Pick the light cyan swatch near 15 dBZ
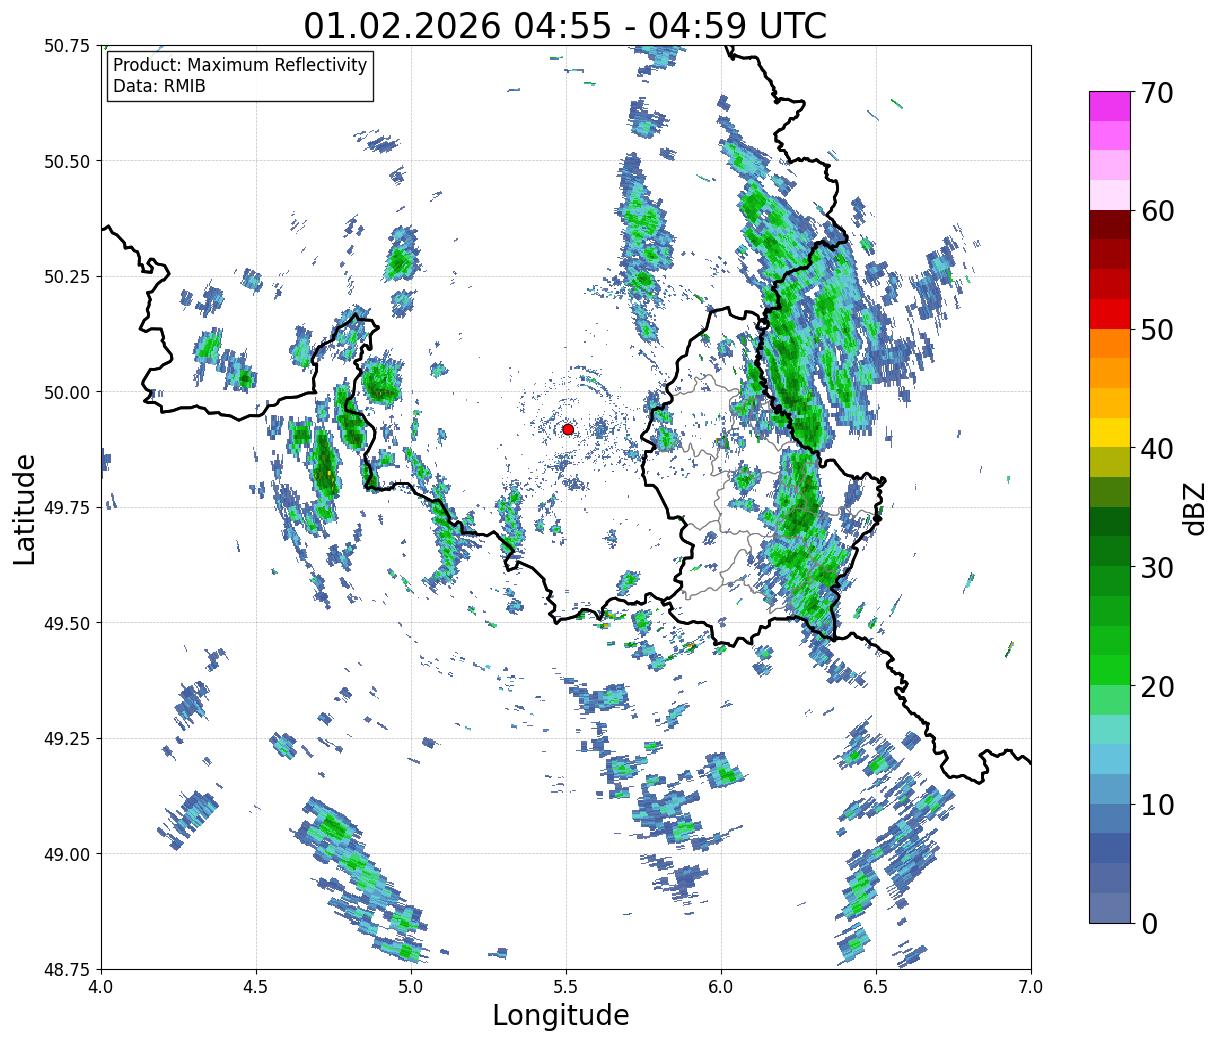This screenshot has height=1040, width=1219. coord(1110,730)
